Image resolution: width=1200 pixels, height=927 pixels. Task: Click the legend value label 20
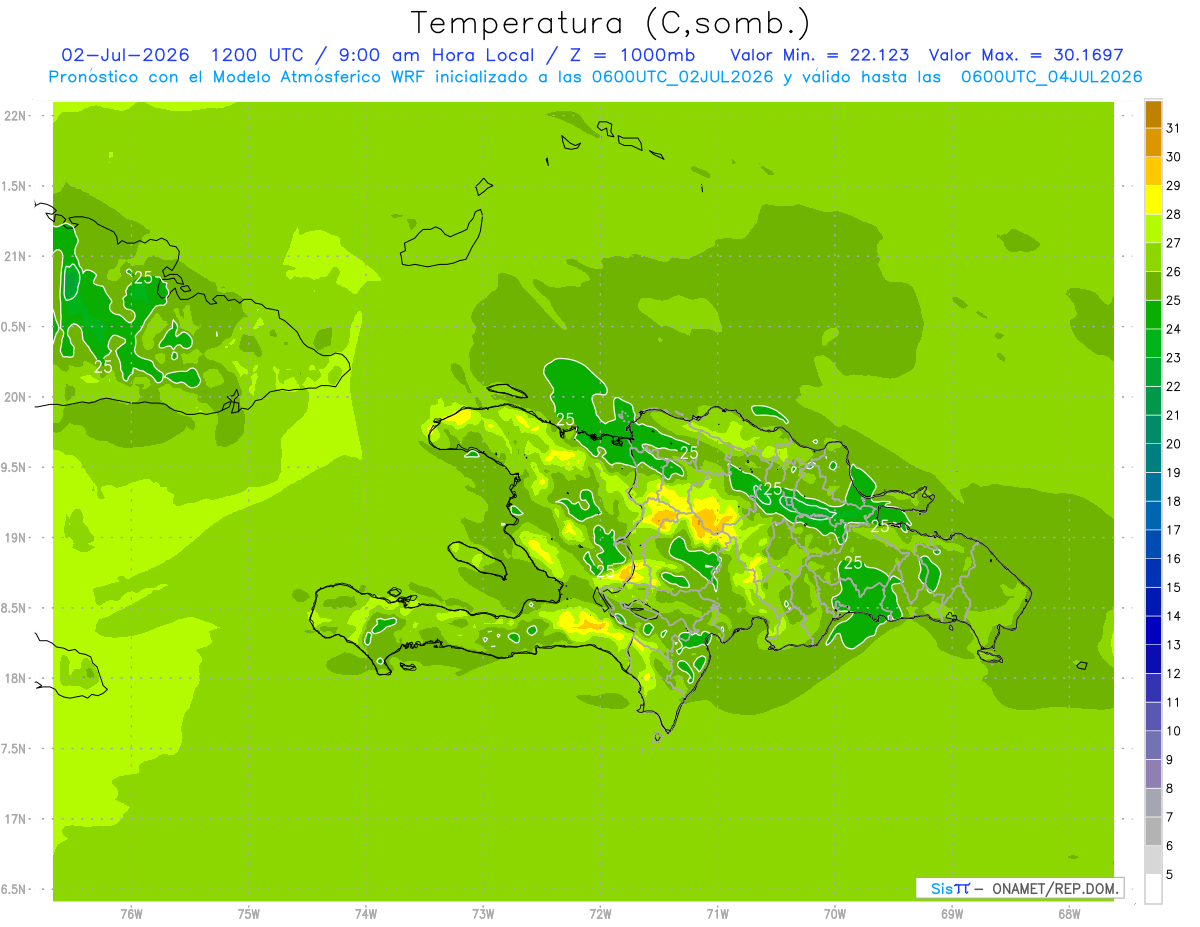coord(1173,444)
